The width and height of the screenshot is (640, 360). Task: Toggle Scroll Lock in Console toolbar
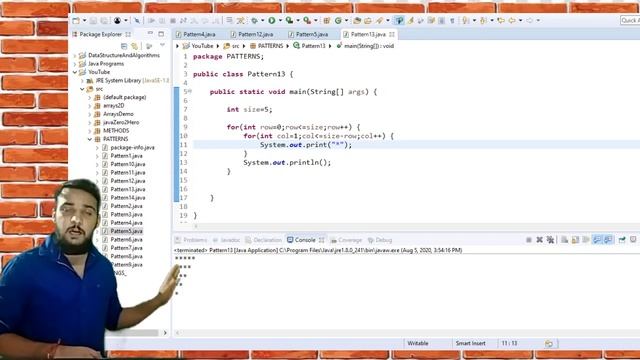575,240
